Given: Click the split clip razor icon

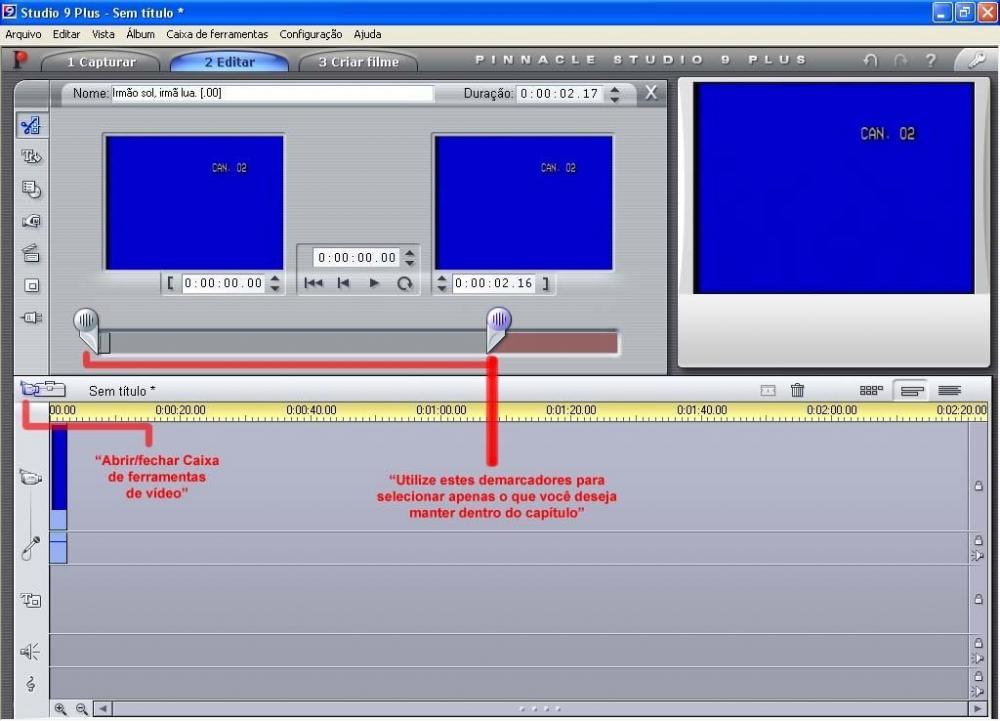Looking at the screenshot, I should pyautogui.click(x=768, y=390).
